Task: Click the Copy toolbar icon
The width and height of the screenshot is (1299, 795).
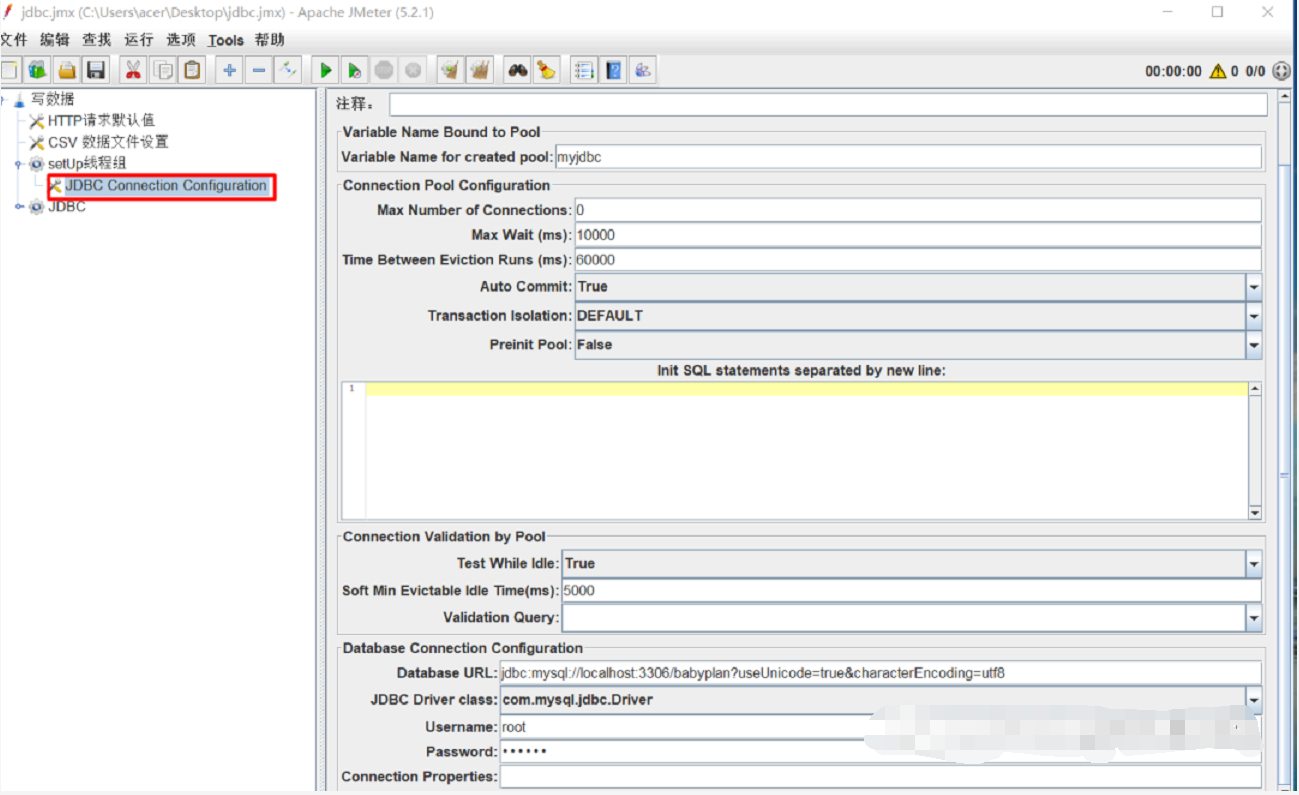Action: (x=162, y=70)
